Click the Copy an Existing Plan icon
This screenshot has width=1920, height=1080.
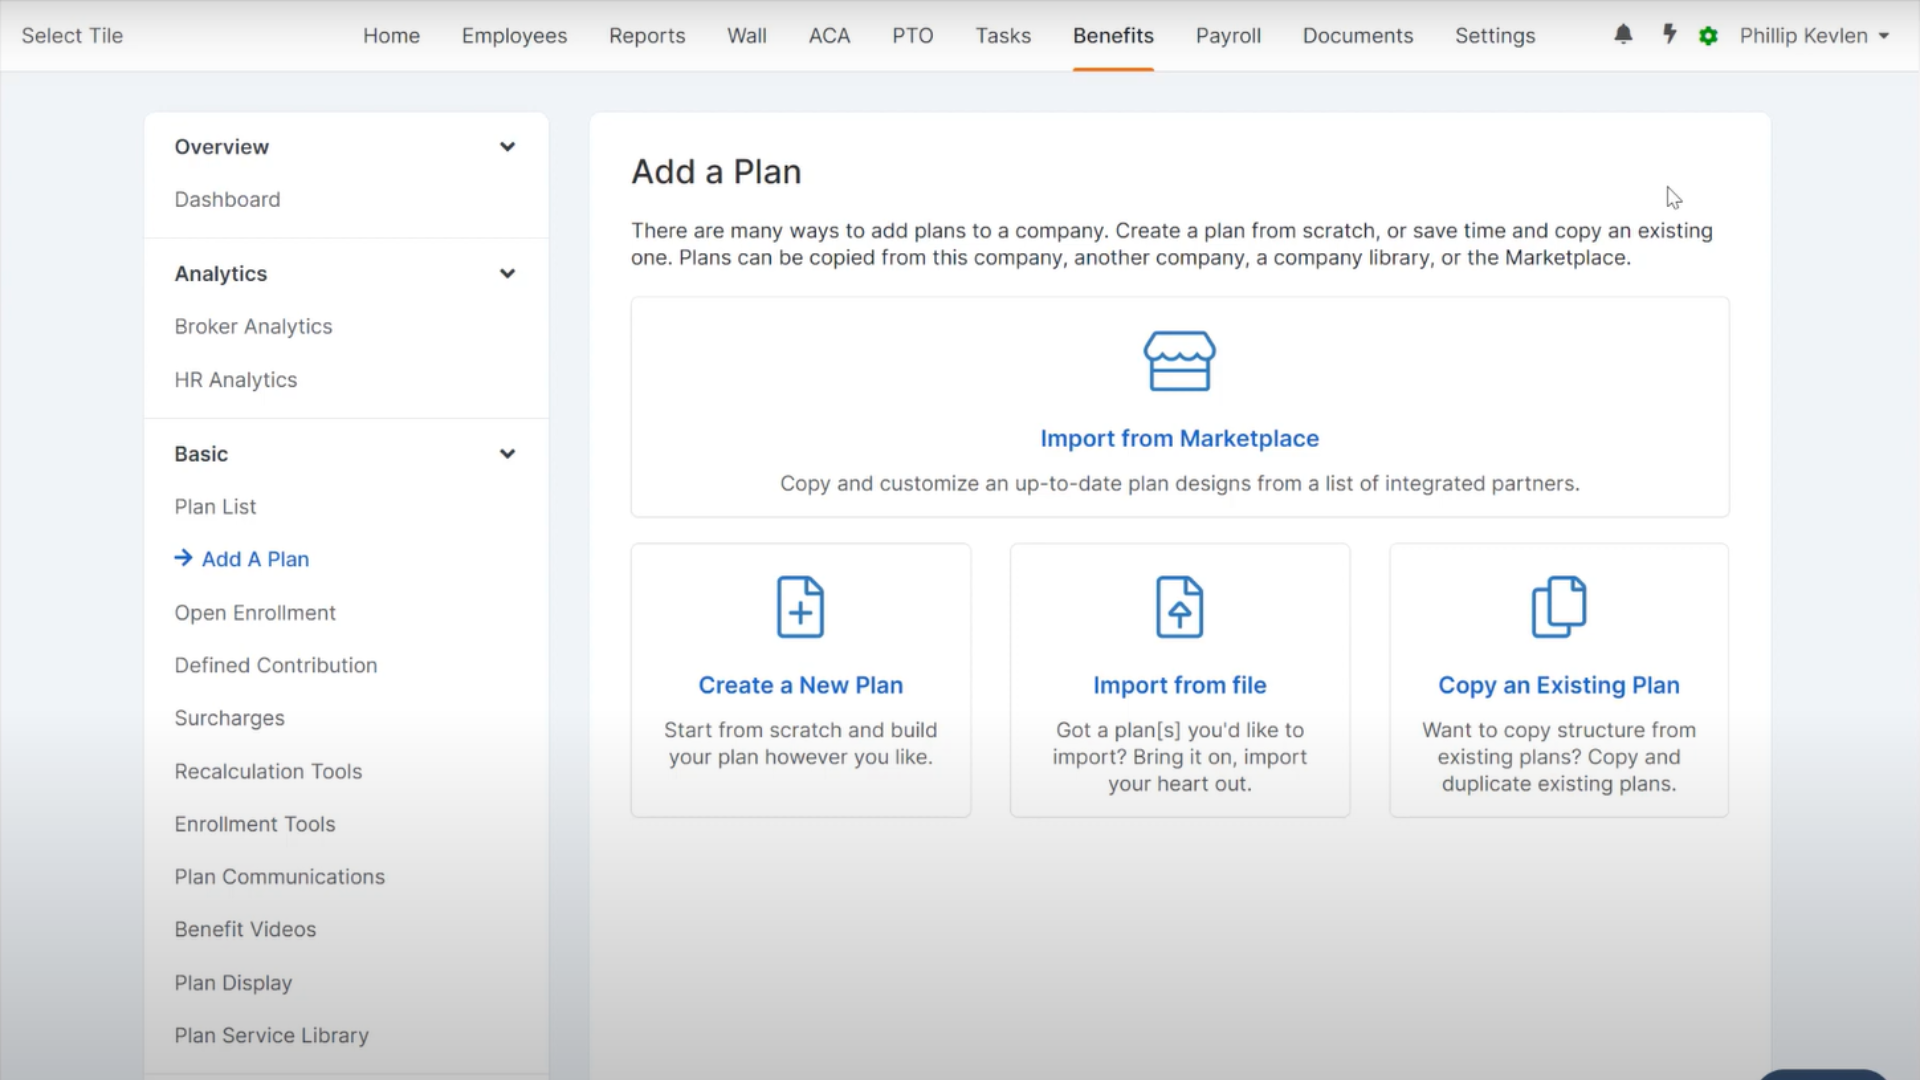1559,605
